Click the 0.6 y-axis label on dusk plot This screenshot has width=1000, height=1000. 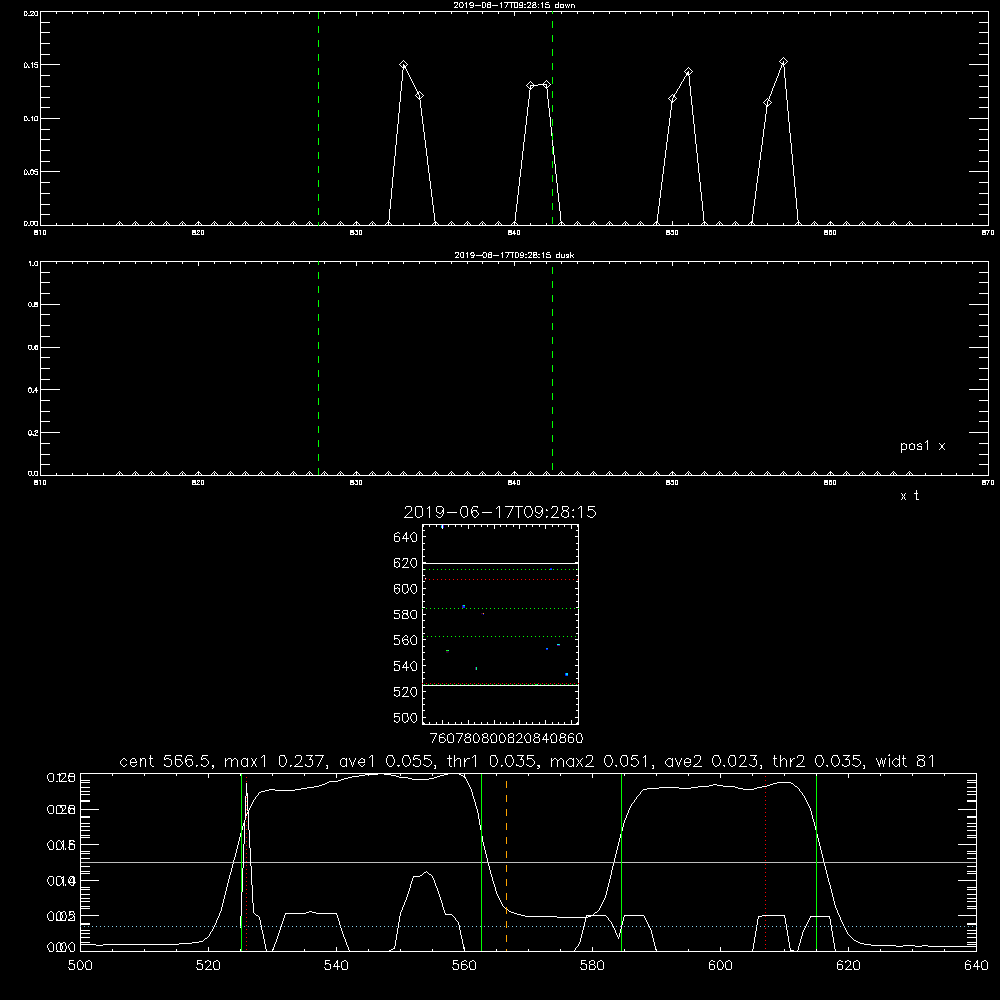(33, 348)
